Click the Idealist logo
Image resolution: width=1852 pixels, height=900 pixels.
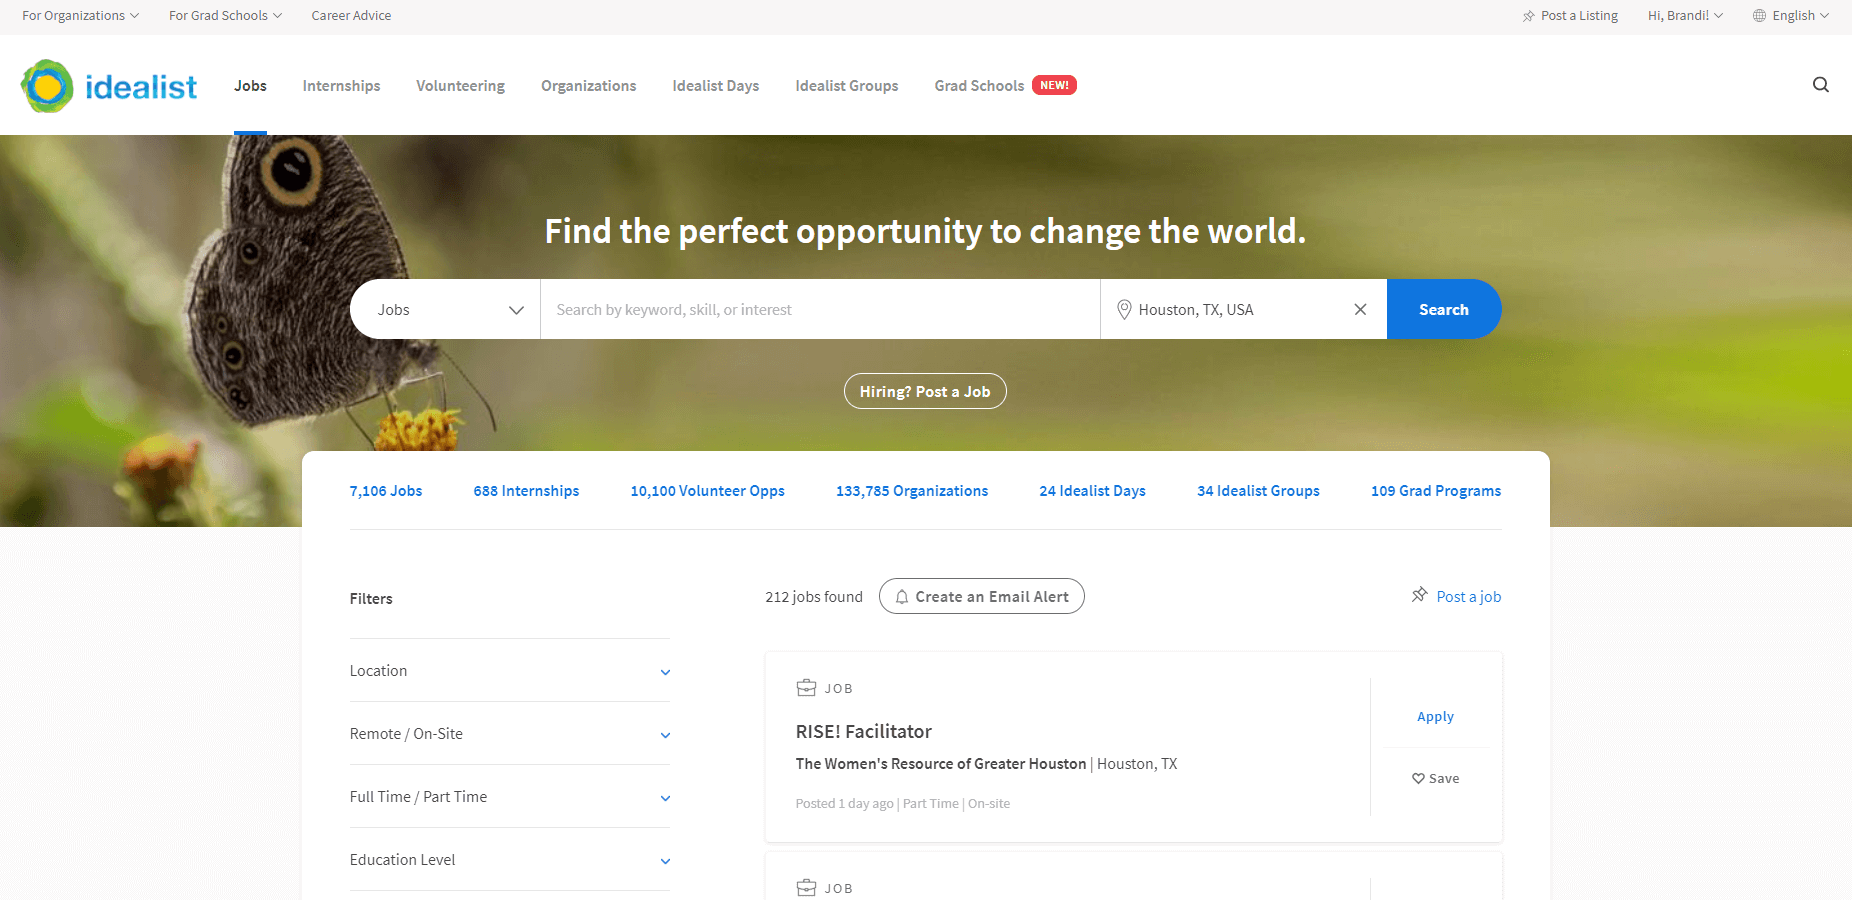click(109, 86)
